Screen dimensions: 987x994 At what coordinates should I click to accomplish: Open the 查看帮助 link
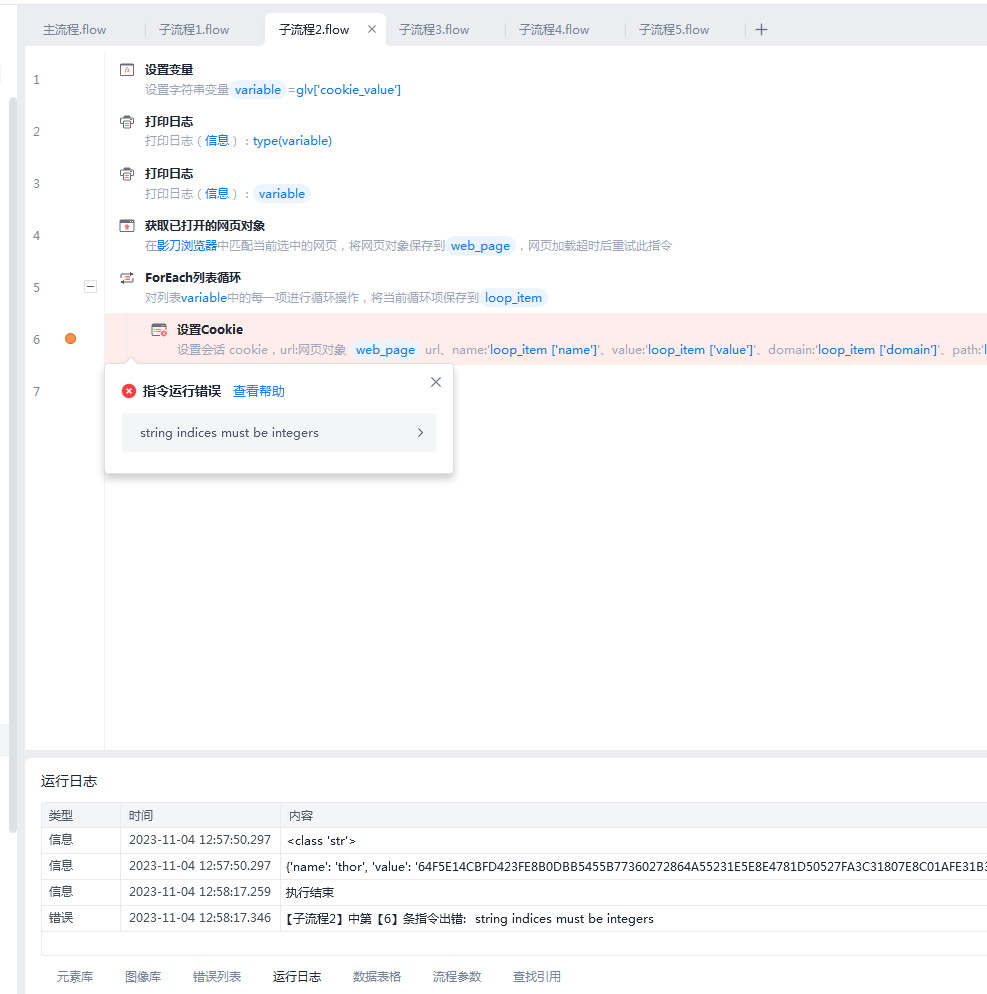(x=259, y=391)
